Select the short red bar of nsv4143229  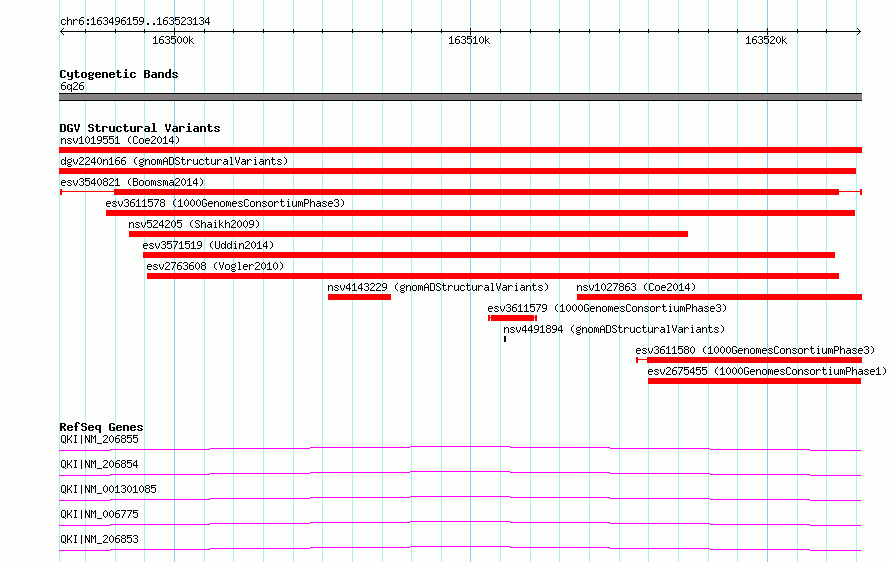tap(359, 297)
